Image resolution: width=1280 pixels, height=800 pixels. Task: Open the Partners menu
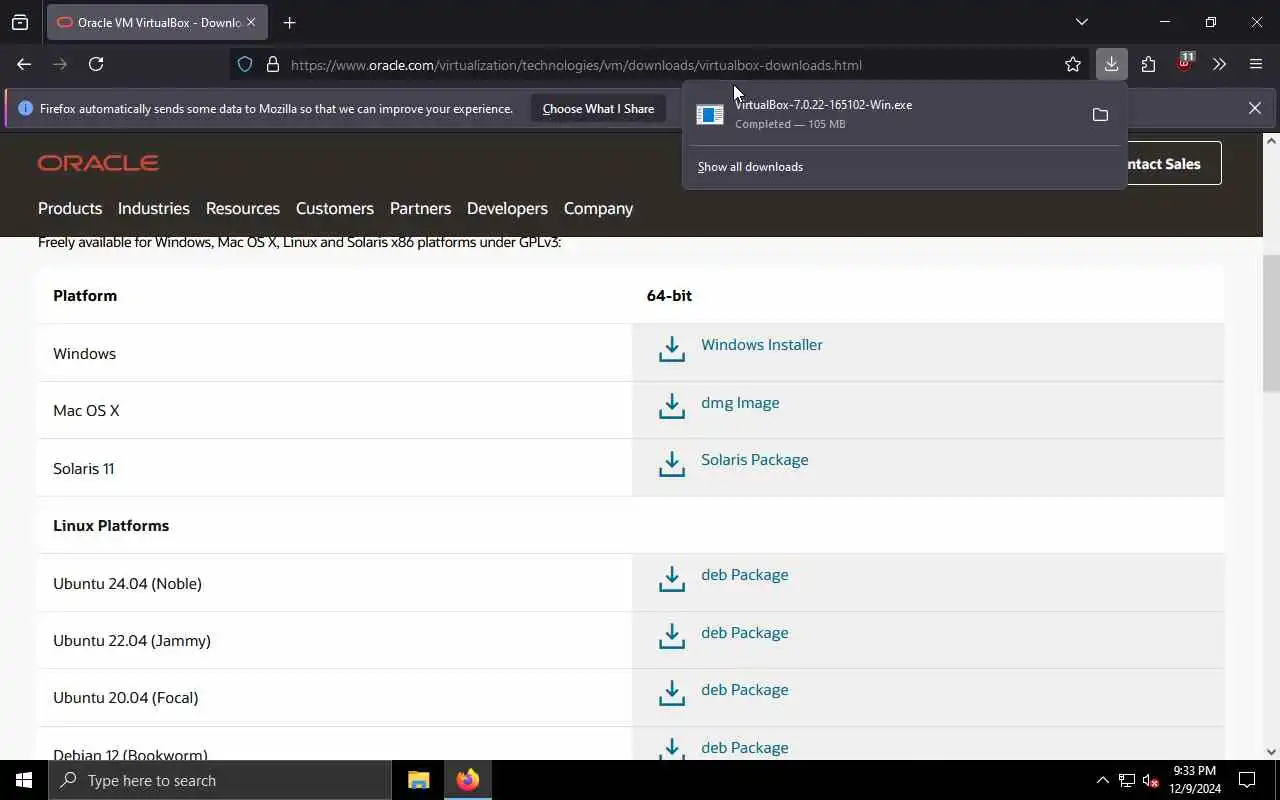click(x=420, y=208)
